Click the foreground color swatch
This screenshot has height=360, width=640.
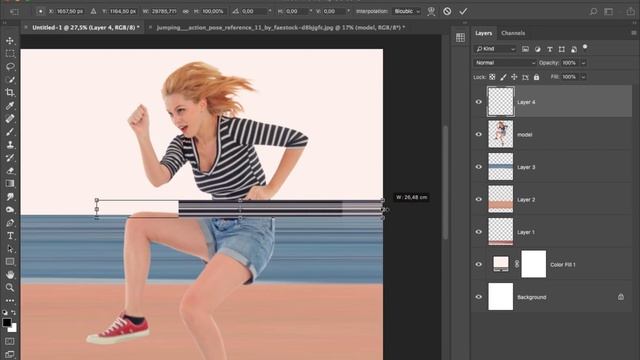pos(7,322)
